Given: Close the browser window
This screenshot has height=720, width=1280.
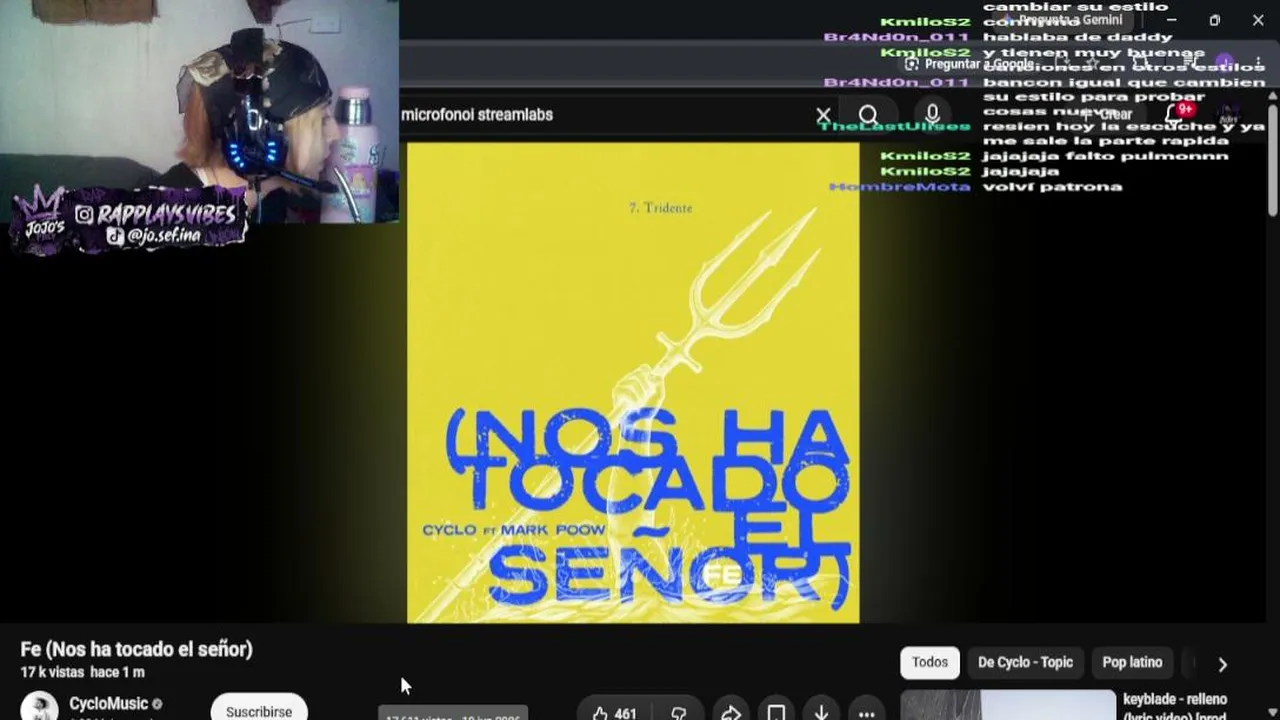Looking at the screenshot, I should (x=1258, y=20).
